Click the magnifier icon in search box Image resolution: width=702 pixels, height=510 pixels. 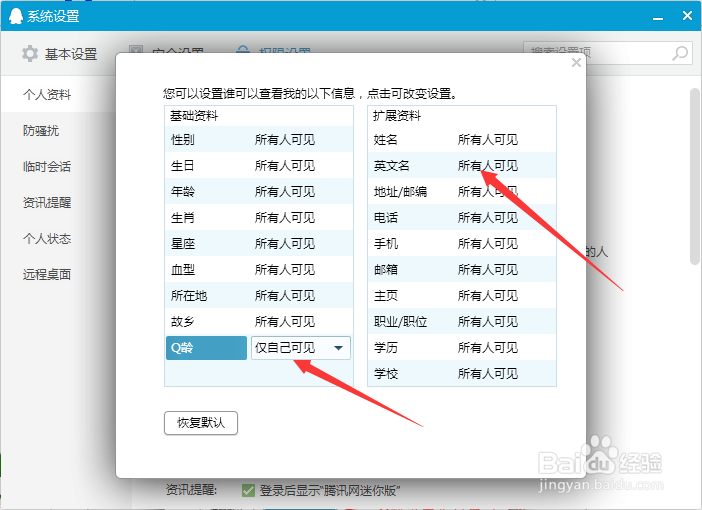(680, 53)
